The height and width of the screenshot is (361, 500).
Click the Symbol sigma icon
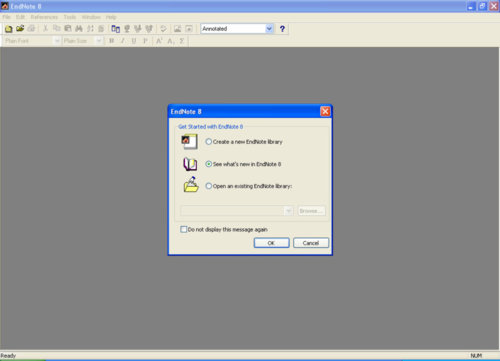point(182,41)
